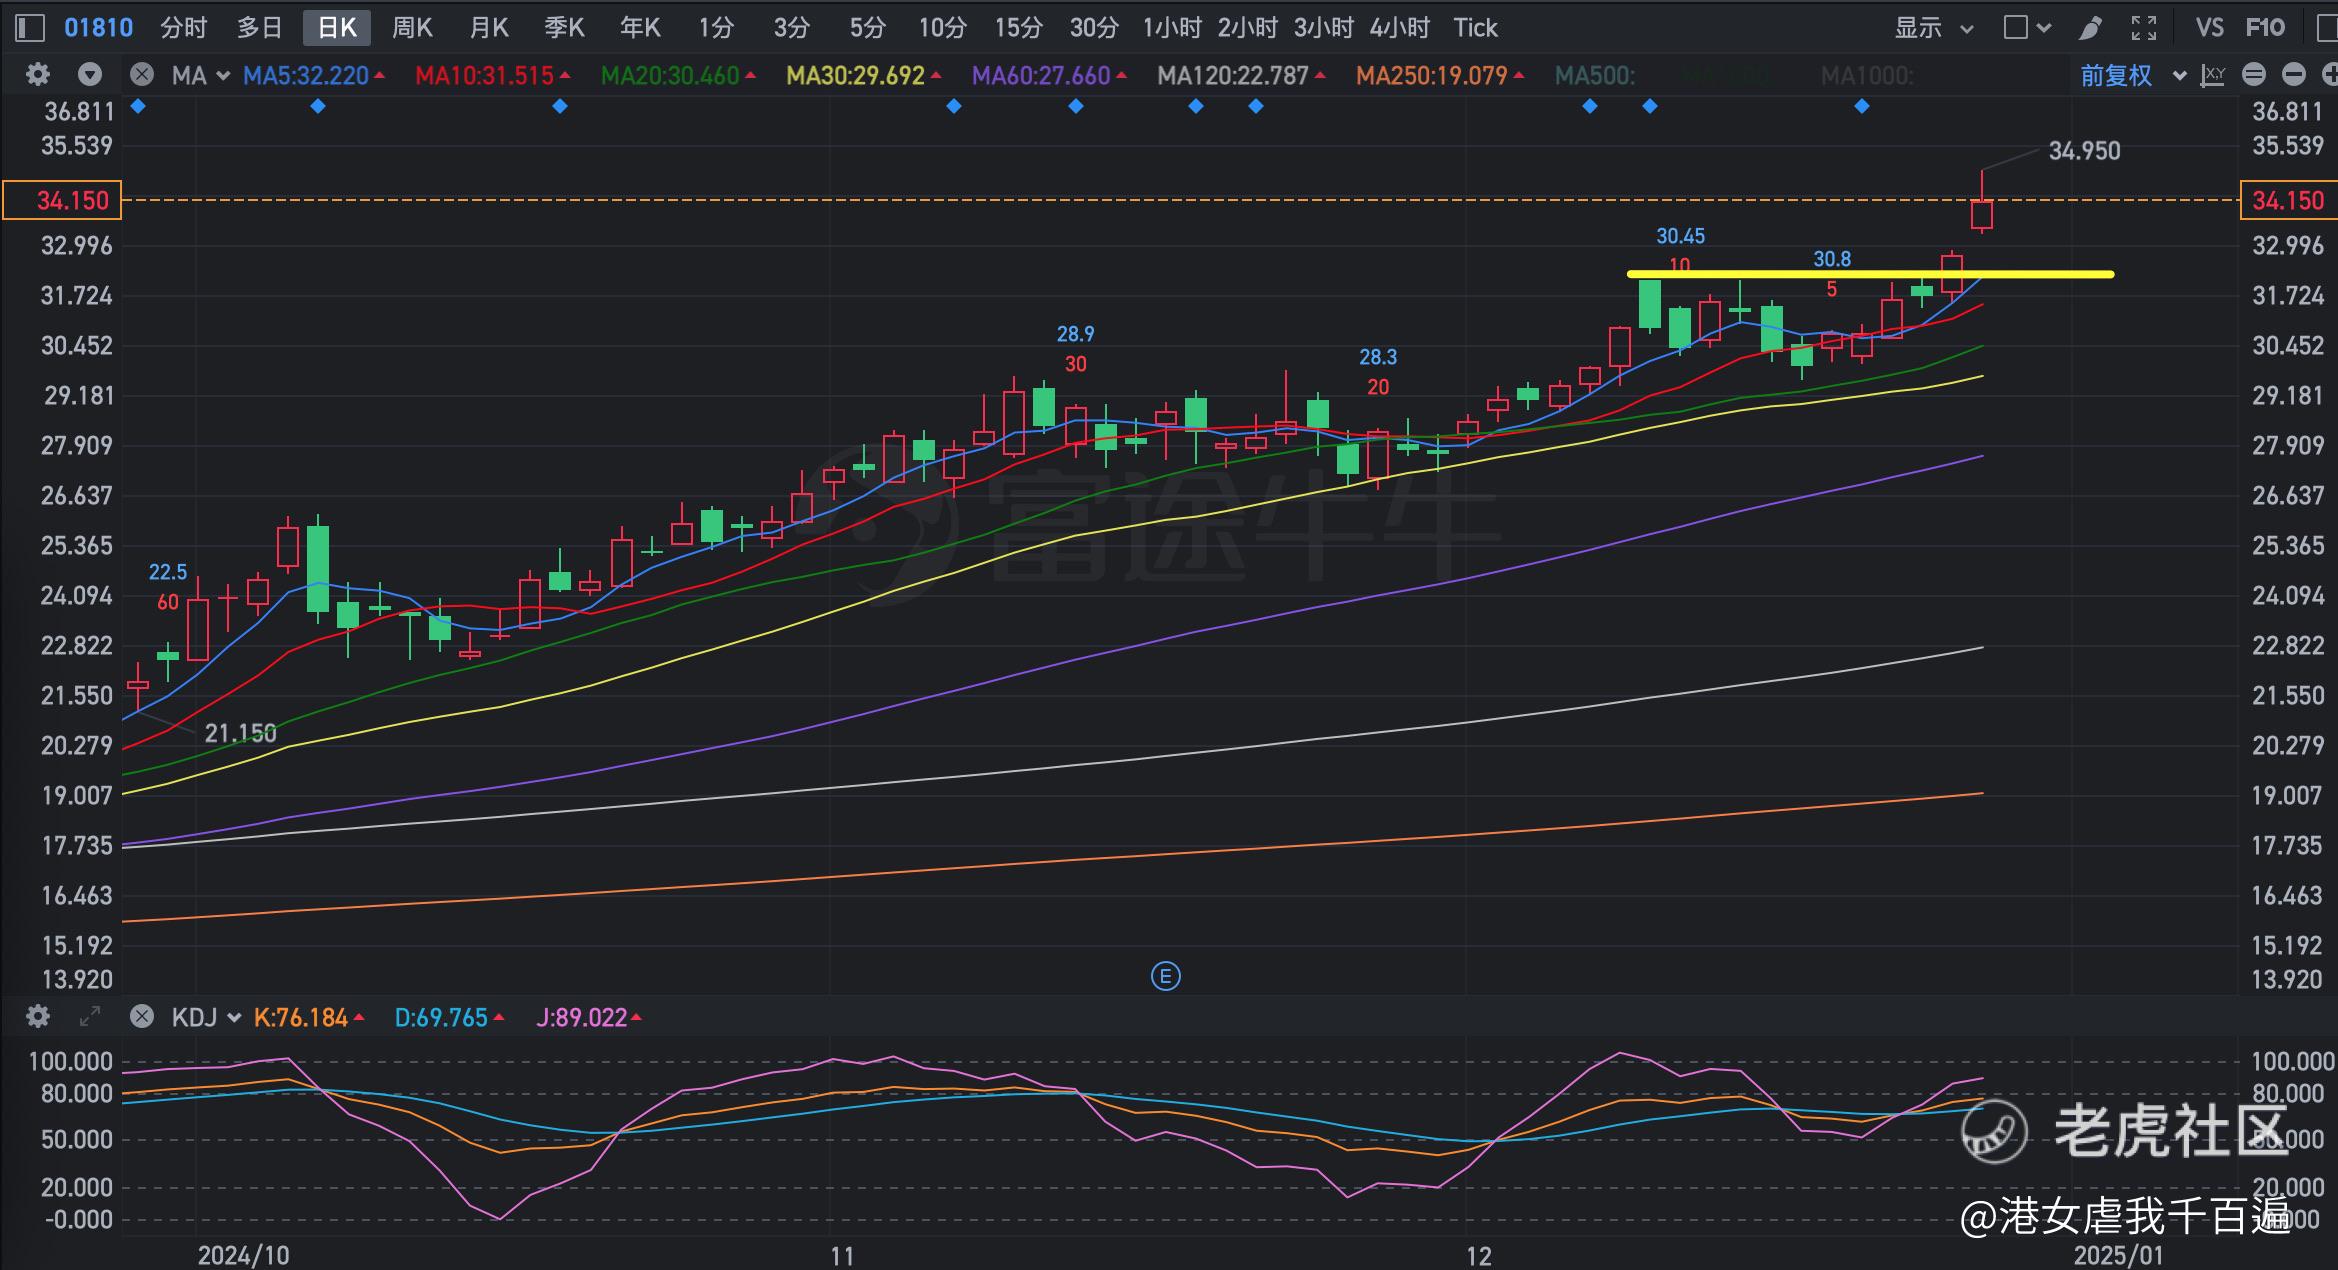Click the first blue diamond event marker
Screen dimensions: 2338x1270
(138, 106)
